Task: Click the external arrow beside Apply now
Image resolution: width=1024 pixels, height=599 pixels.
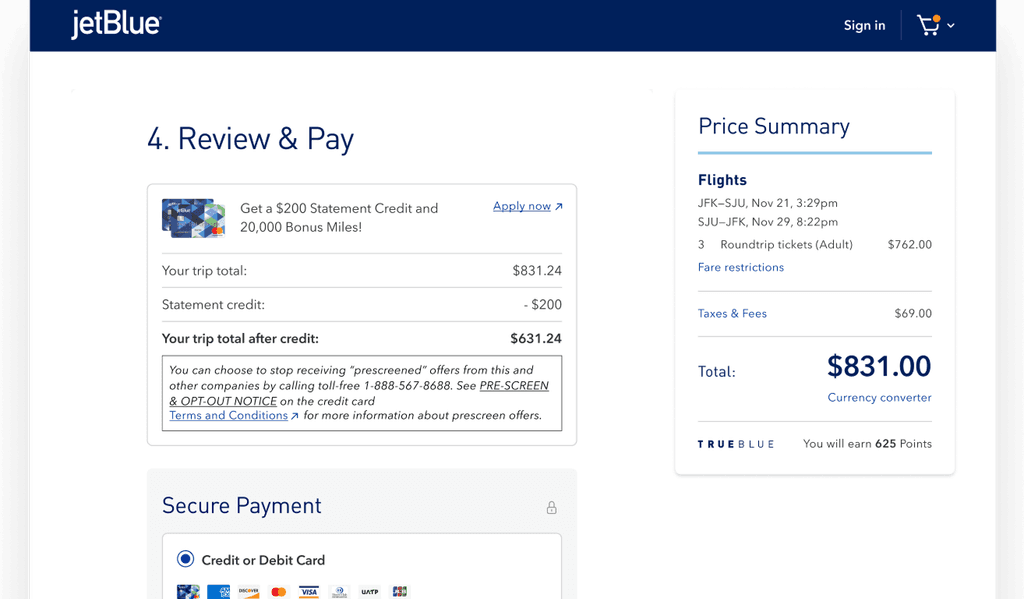Action: click(x=558, y=206)
